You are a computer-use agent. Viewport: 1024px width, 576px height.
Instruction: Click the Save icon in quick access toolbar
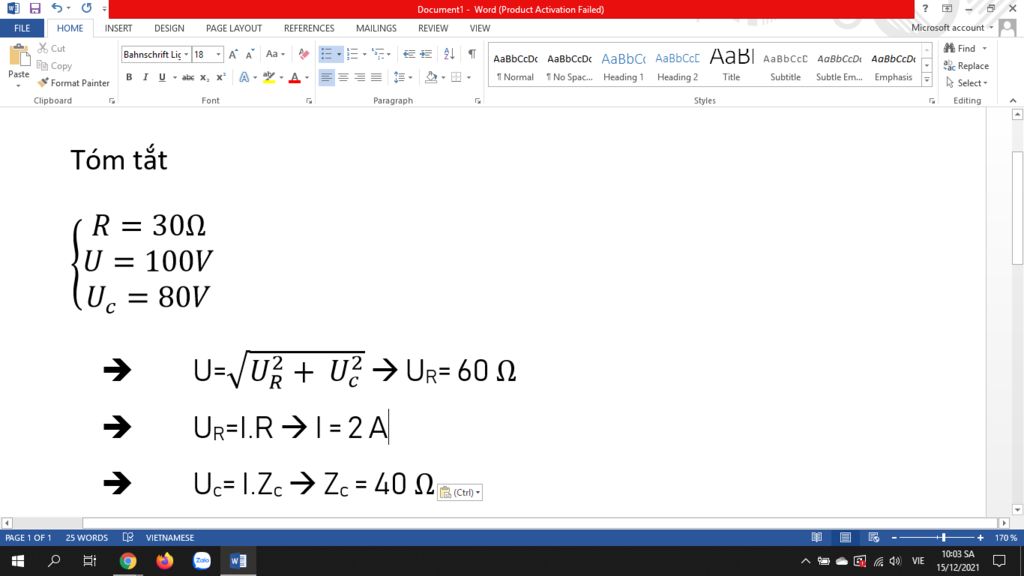[35, 8]
